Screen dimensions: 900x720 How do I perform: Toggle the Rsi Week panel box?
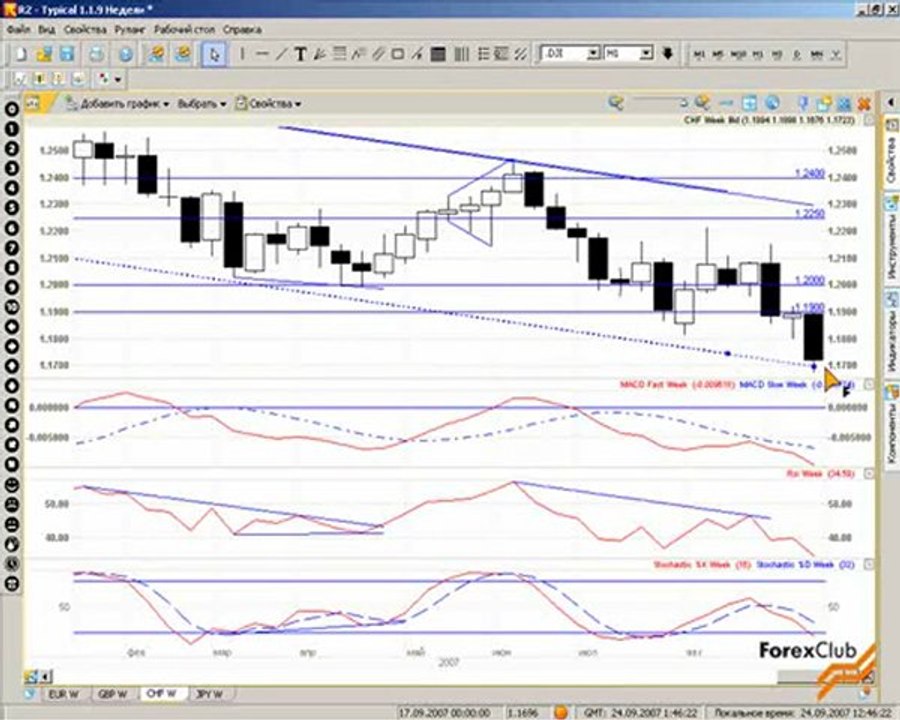[x=868, y=474]
